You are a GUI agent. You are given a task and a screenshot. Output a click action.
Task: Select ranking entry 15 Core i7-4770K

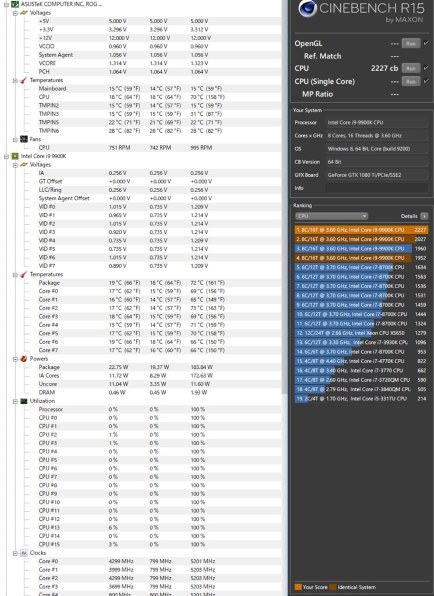[x=361, y=361]
